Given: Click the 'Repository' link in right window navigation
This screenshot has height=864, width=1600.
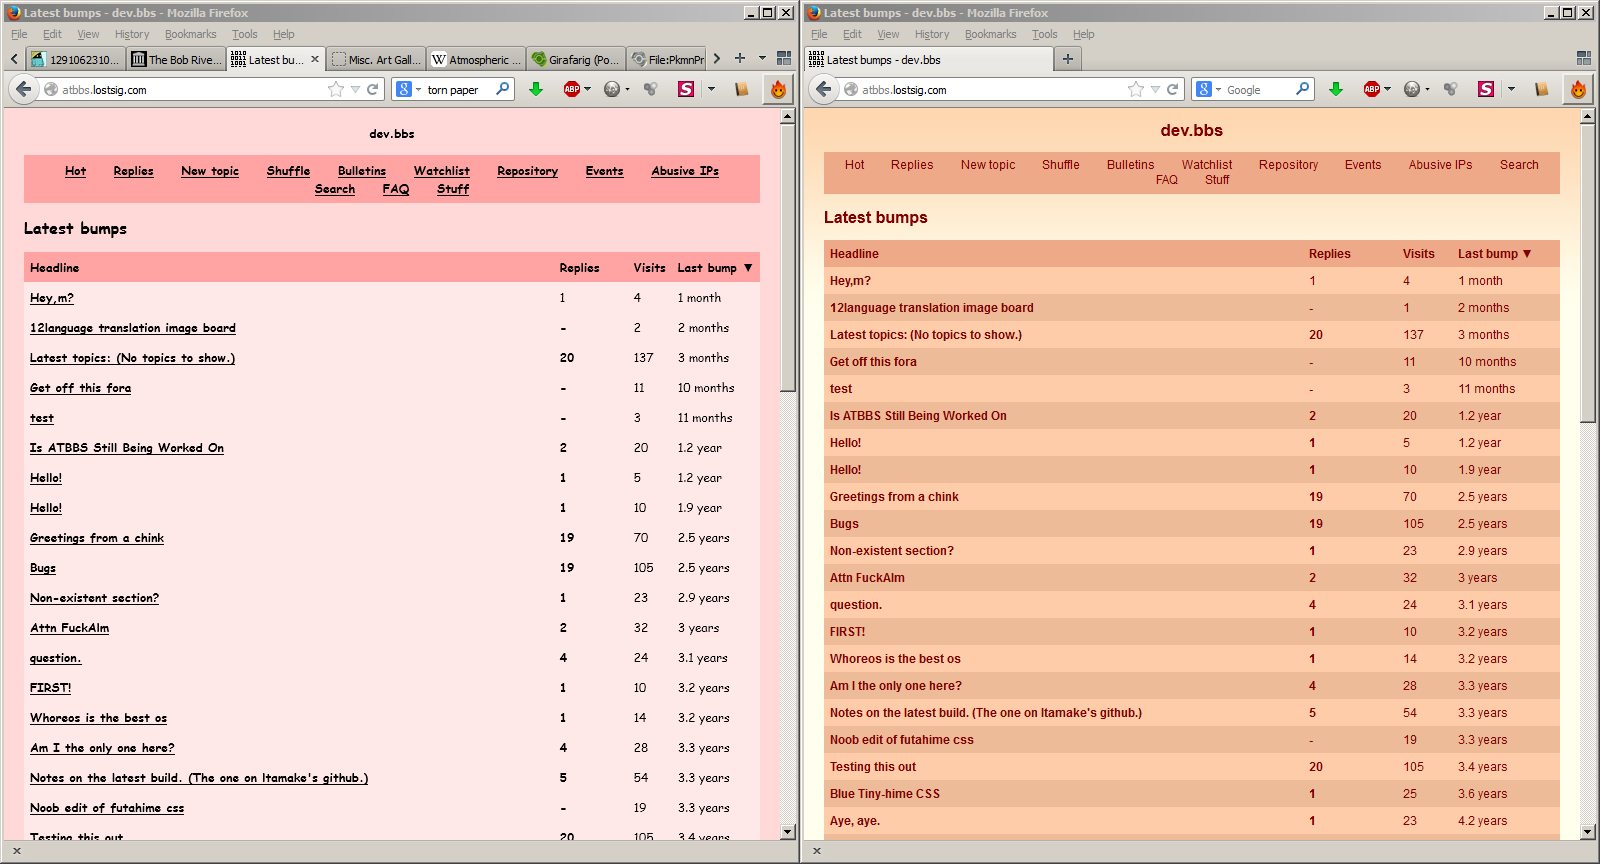Looking at the screenshot, I should (1288, 165).
